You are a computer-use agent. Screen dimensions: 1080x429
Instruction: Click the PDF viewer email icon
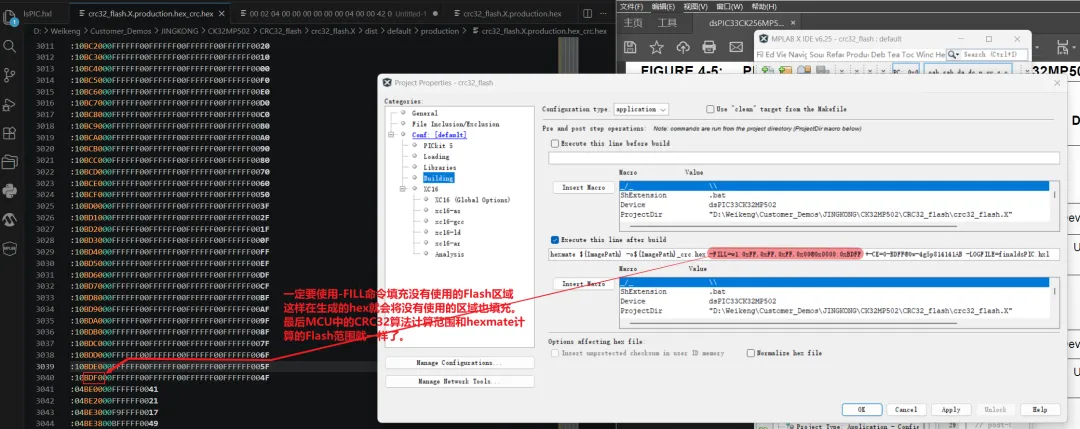[x=736, y=47]
